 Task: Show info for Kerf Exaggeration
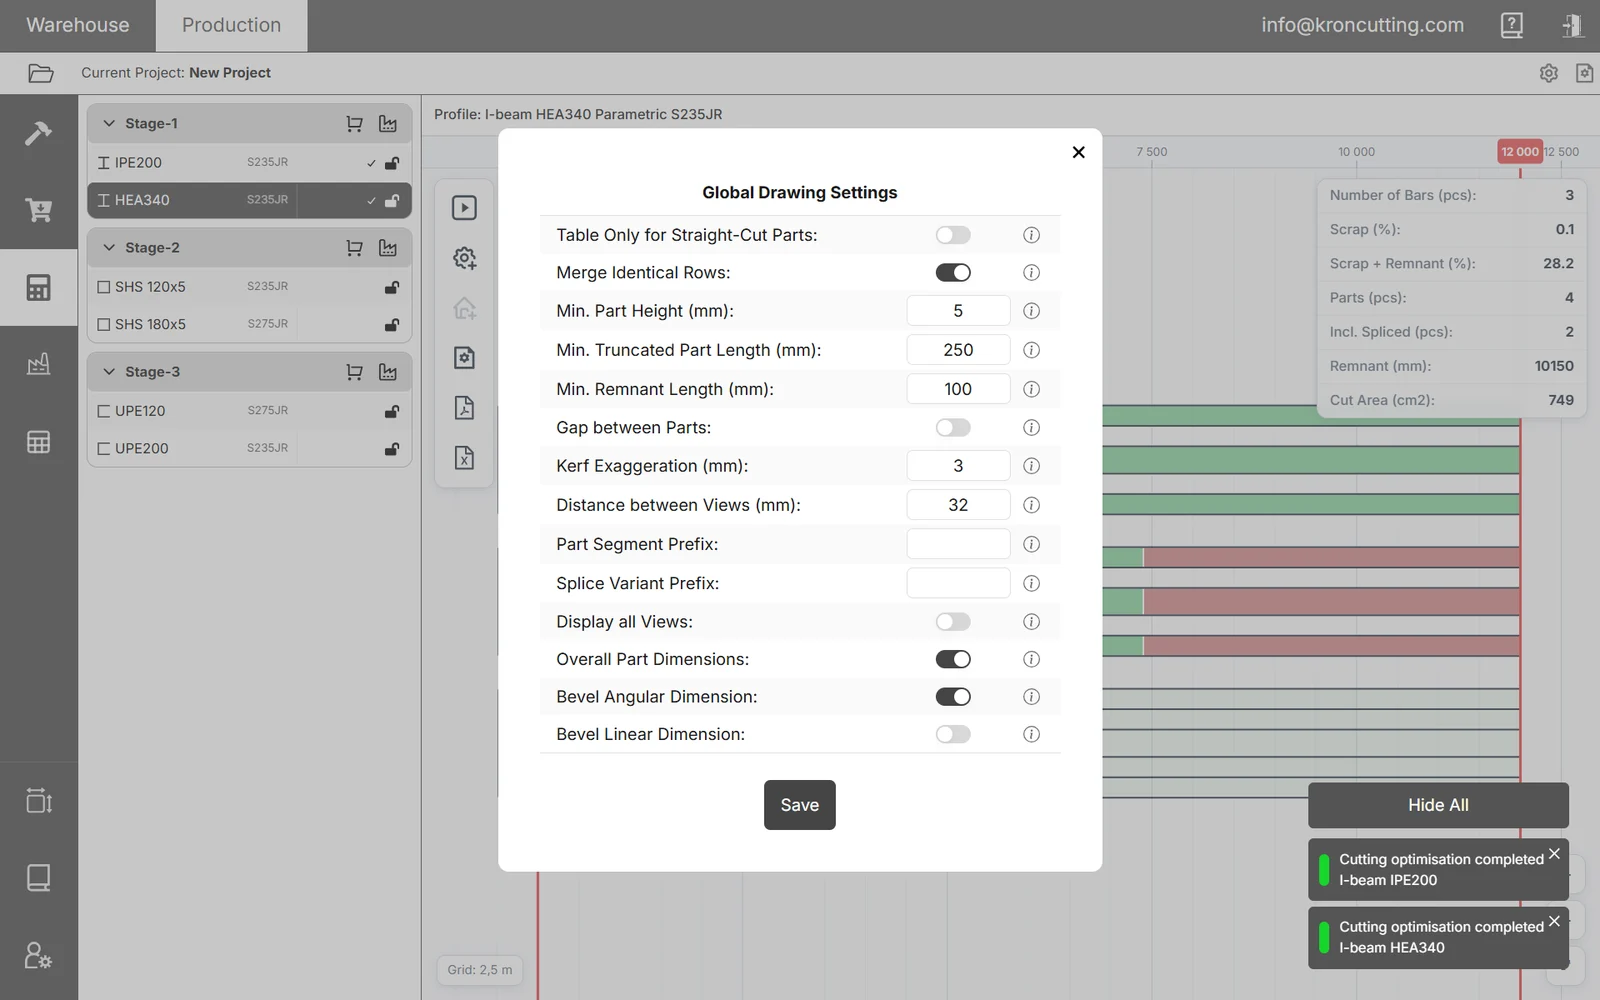click(x=1031, y=466)
